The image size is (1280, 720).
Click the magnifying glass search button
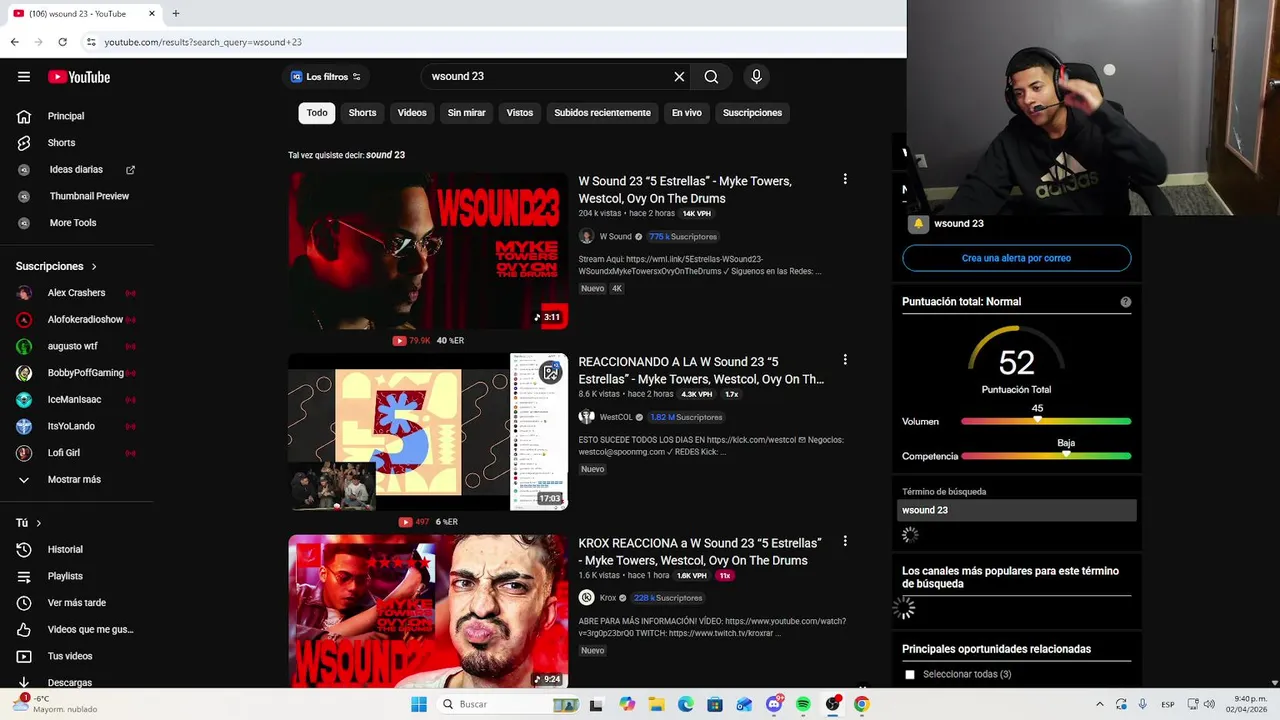point(711,77)
